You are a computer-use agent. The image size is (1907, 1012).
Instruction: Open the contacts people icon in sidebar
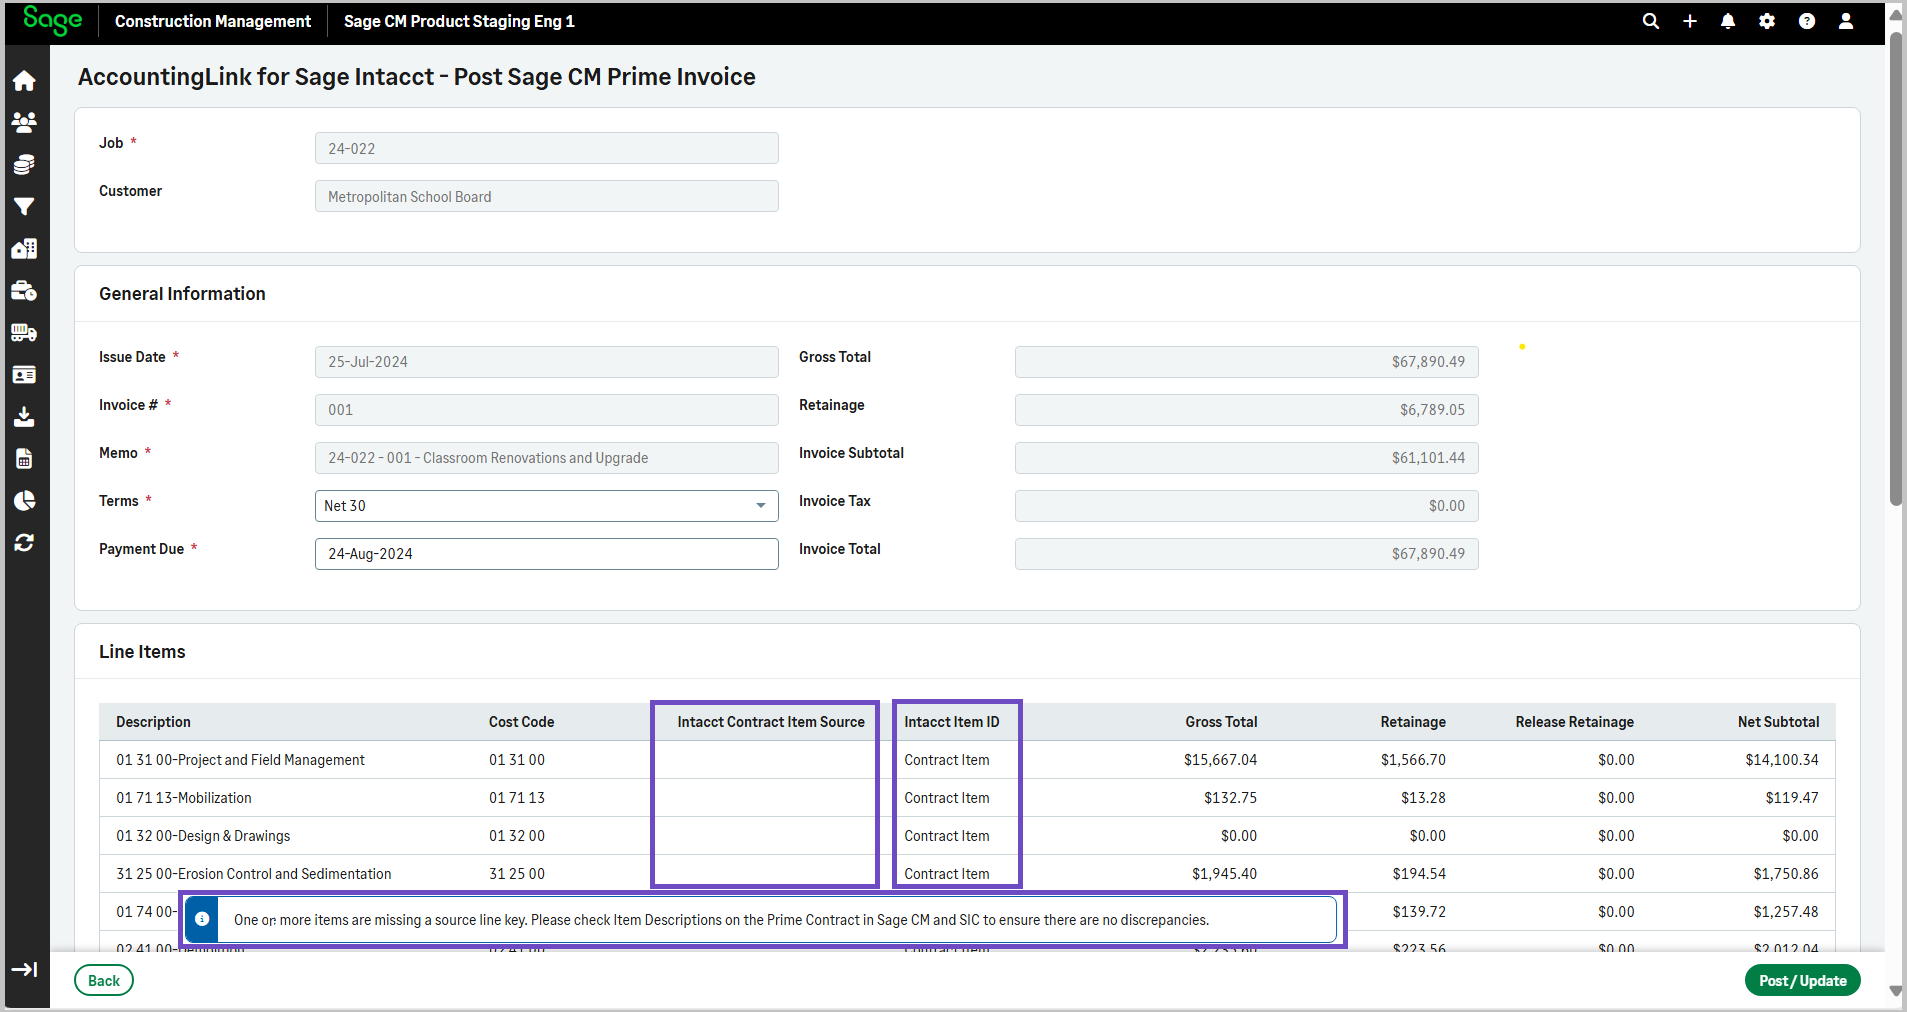(x=24, y=122)
